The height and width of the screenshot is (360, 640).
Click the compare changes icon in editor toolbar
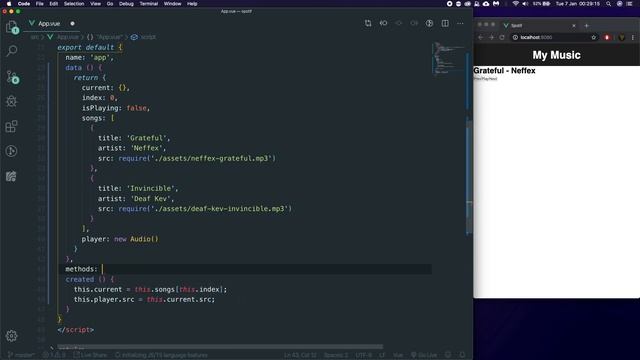click(368, 23)
